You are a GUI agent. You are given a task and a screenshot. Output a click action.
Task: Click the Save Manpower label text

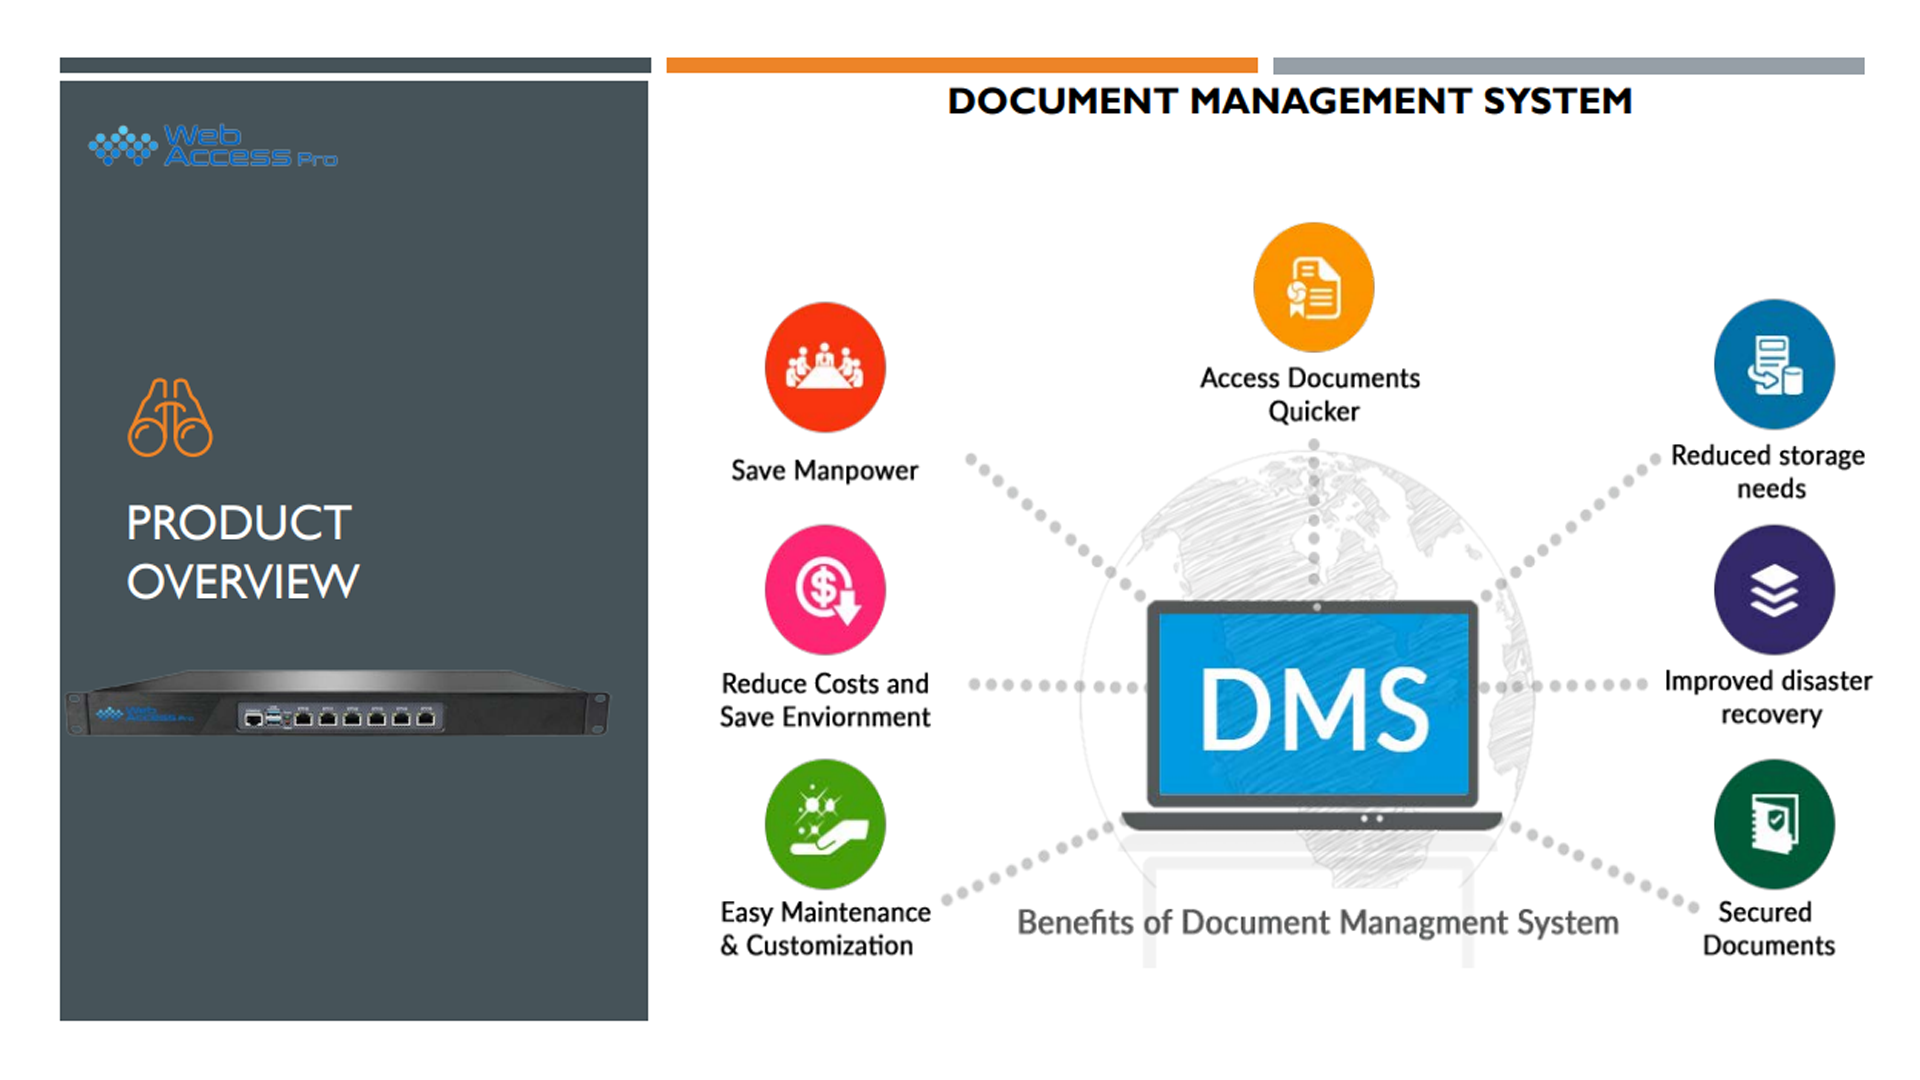point(824,471)
